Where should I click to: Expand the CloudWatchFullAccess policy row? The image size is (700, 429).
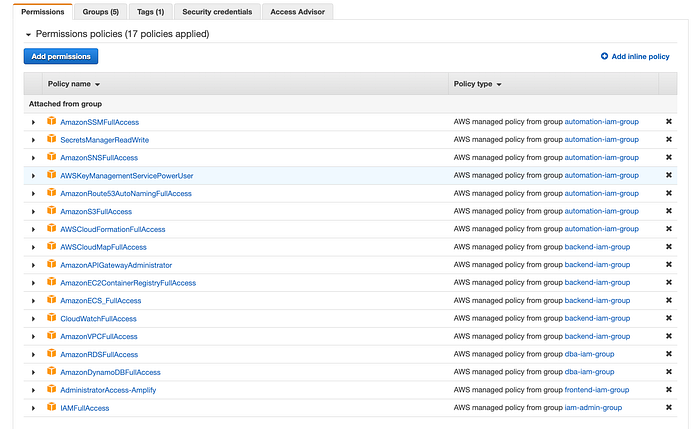pos(33,319)
